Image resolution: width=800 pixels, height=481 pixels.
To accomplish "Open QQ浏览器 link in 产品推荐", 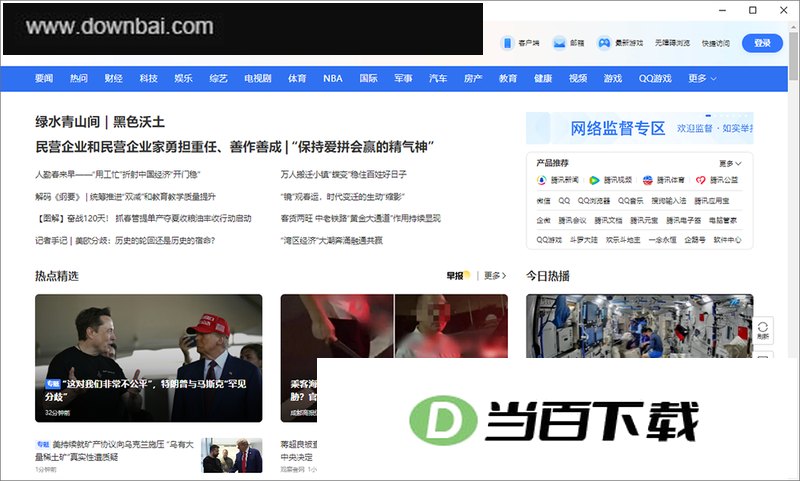I will click(x=594, y=200).
